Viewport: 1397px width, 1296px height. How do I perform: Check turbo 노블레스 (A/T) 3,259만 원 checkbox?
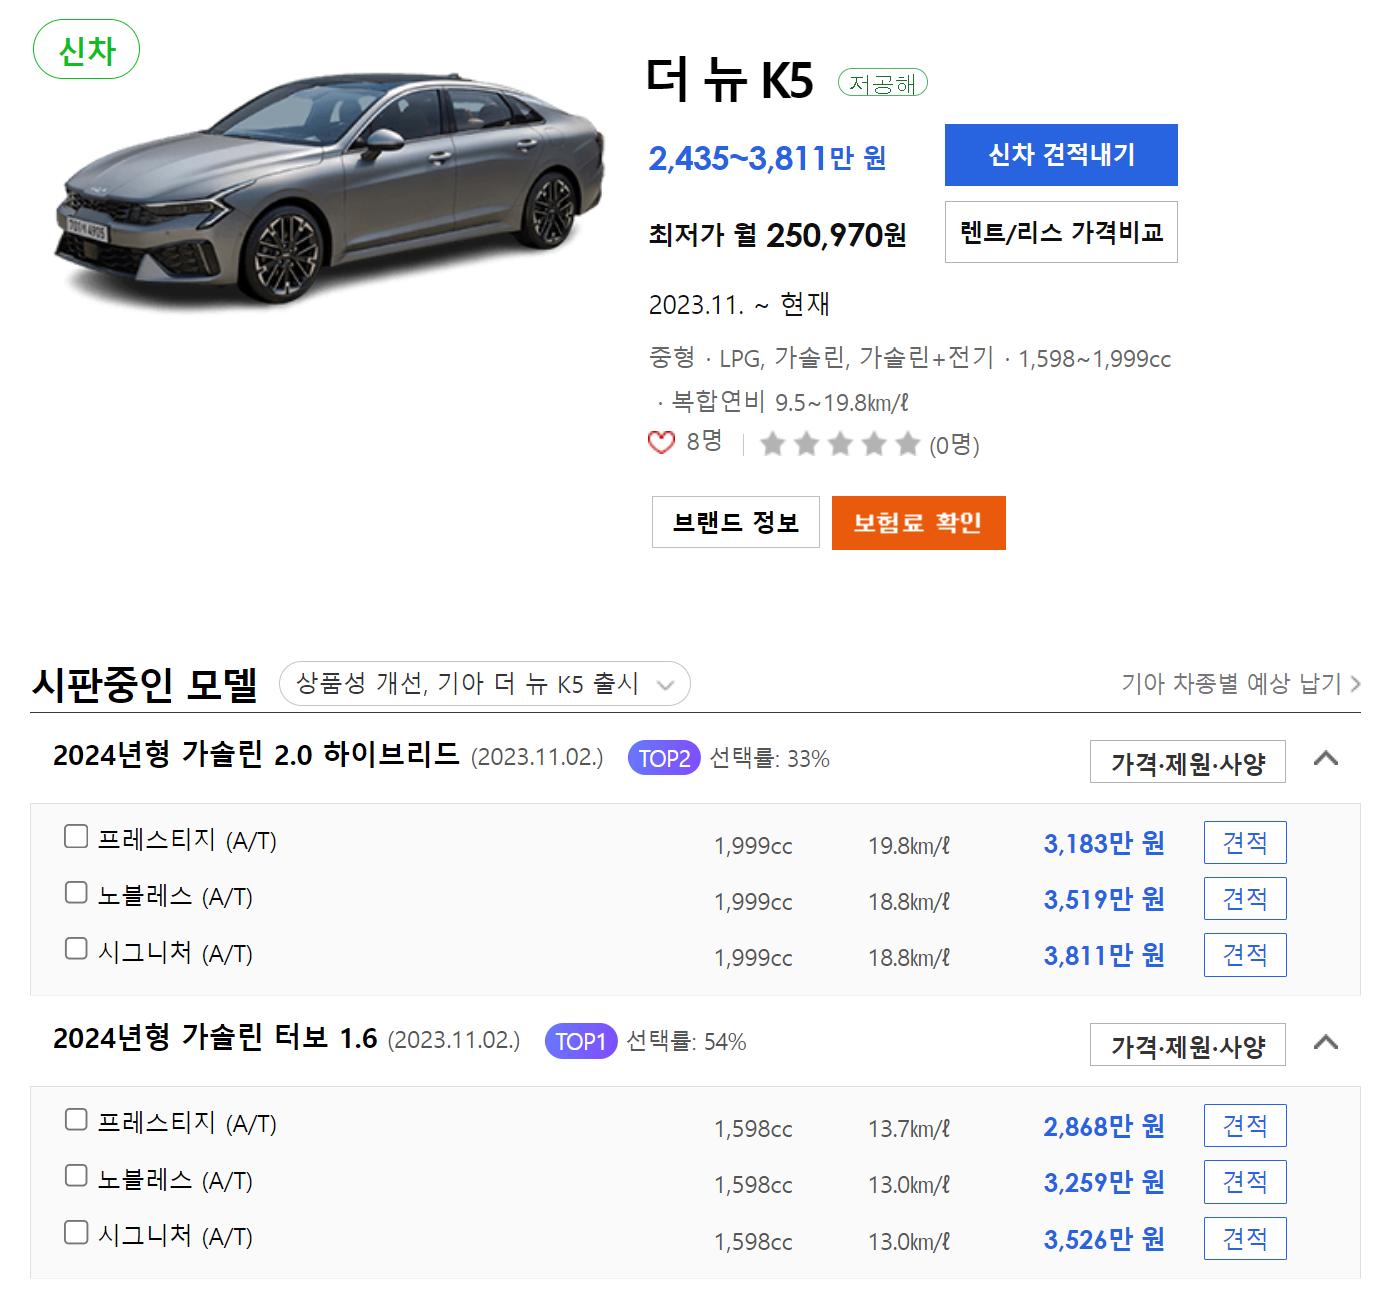76,1175
